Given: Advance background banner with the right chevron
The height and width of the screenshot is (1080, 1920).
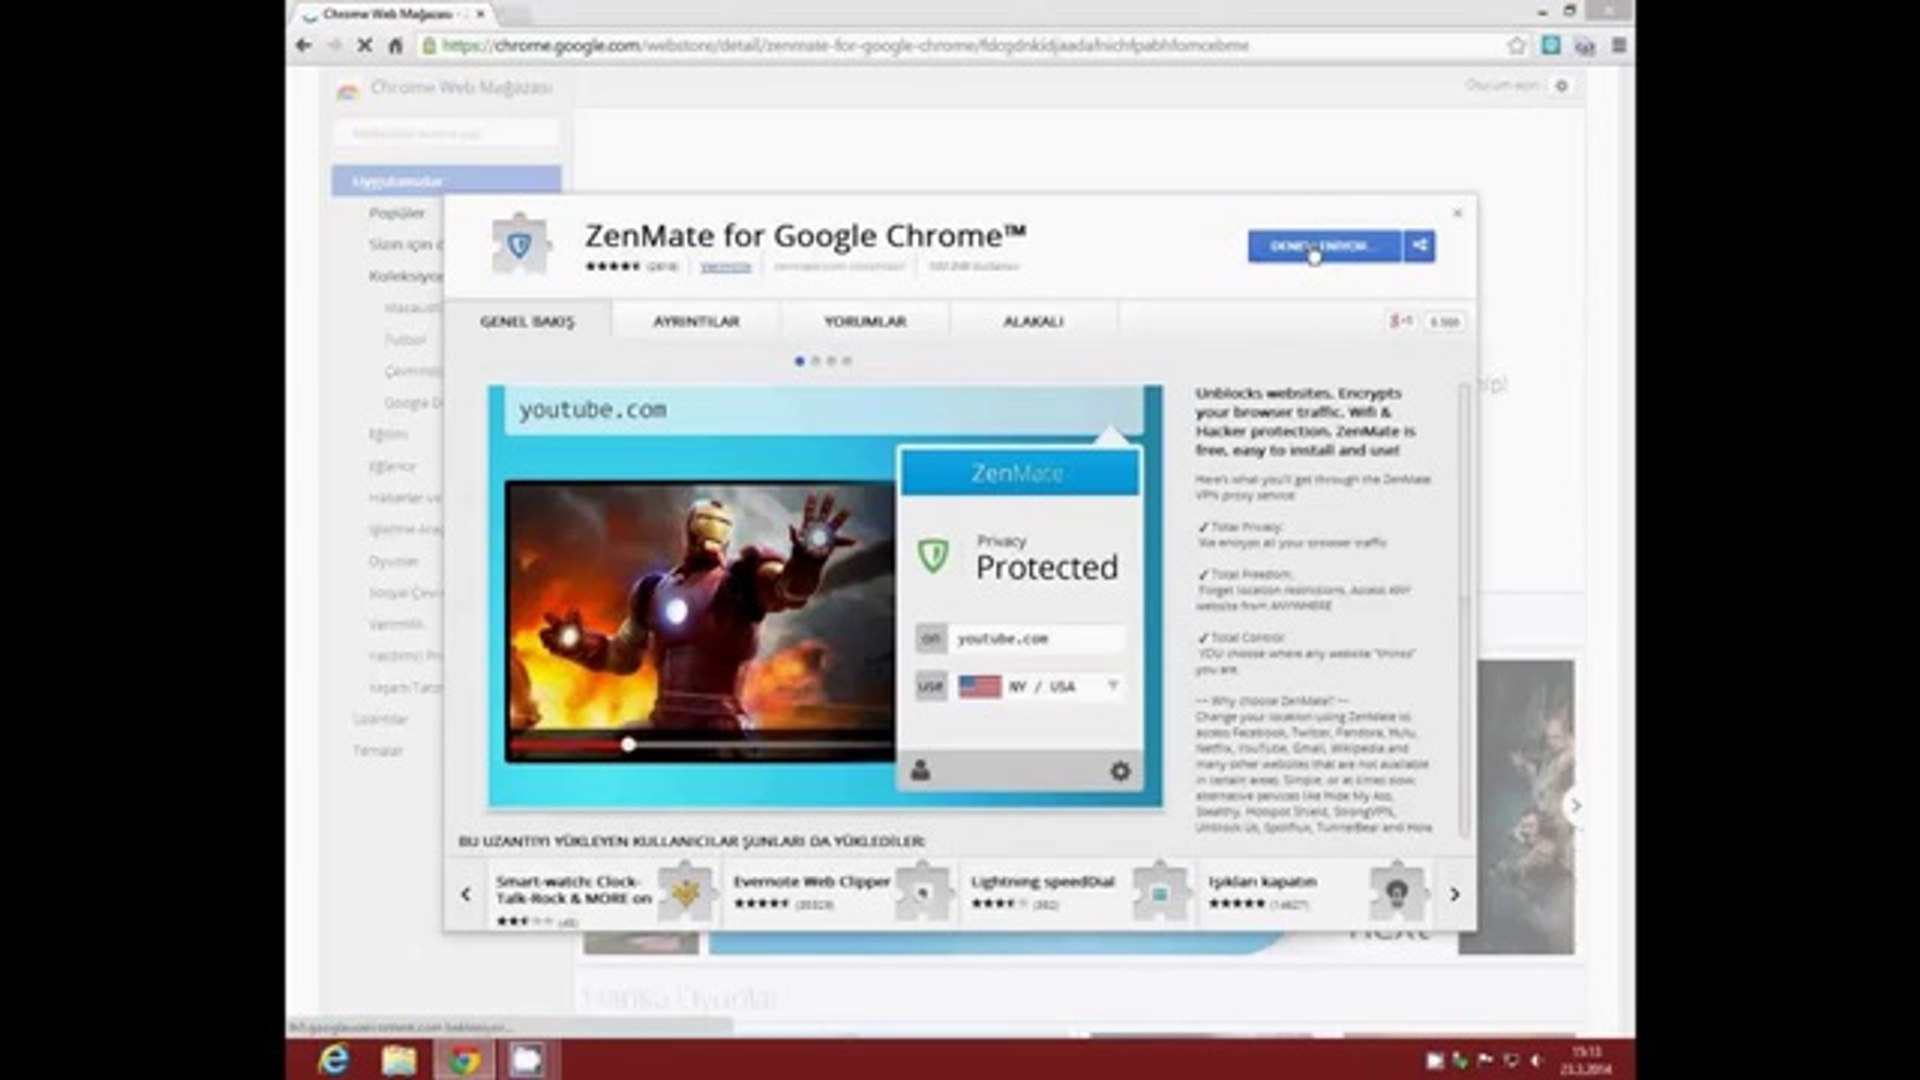Looking at the screenshot, I should pyautogui.click(x=1575, y=805).
